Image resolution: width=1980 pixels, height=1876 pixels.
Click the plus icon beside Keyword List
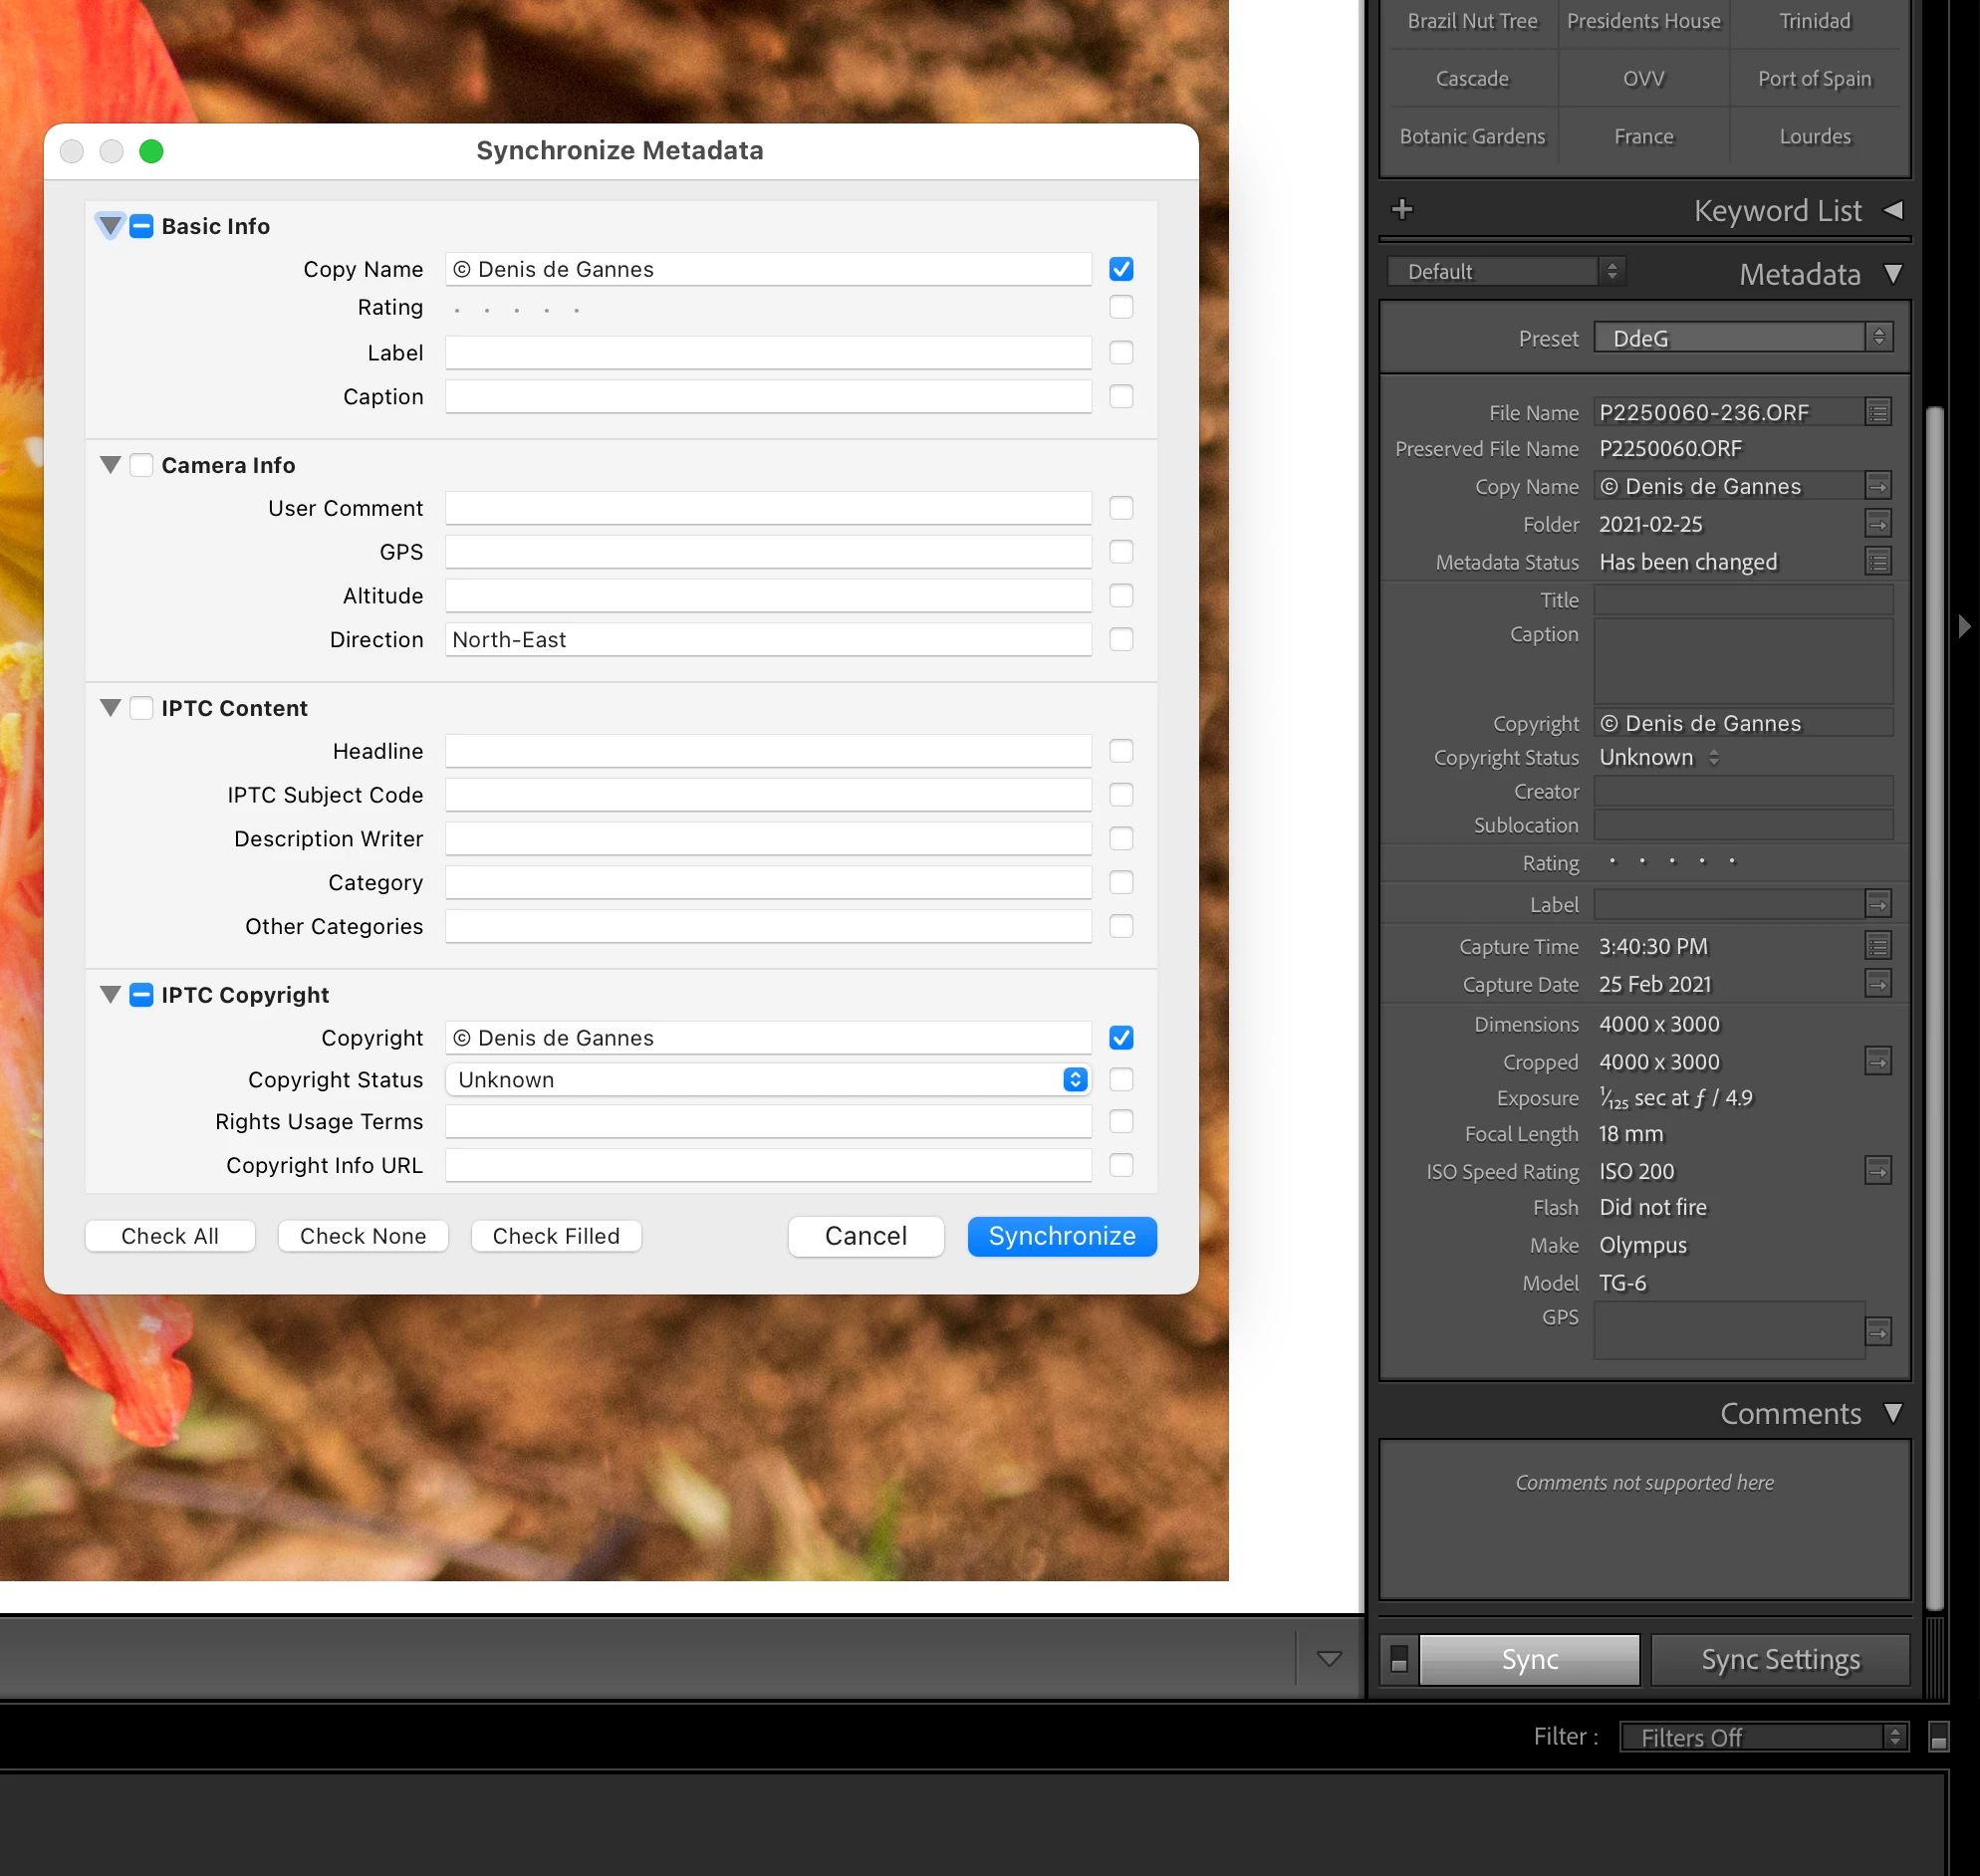pos(1402,209)
